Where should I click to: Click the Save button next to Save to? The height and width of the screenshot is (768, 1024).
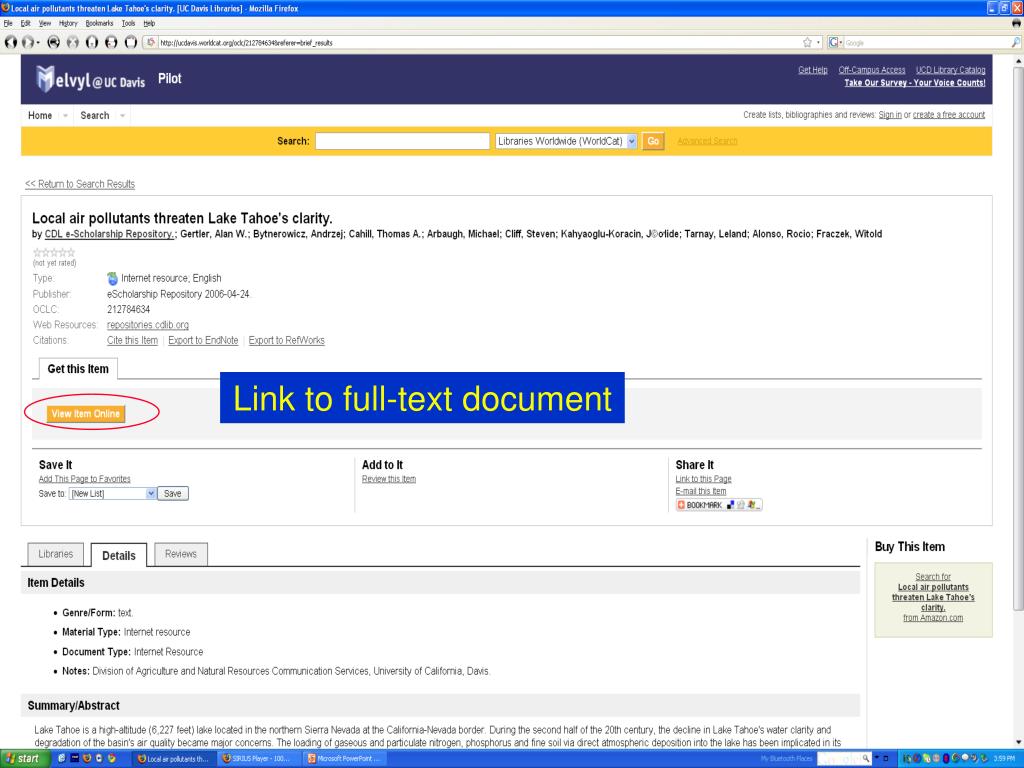(x=172, y=494)
